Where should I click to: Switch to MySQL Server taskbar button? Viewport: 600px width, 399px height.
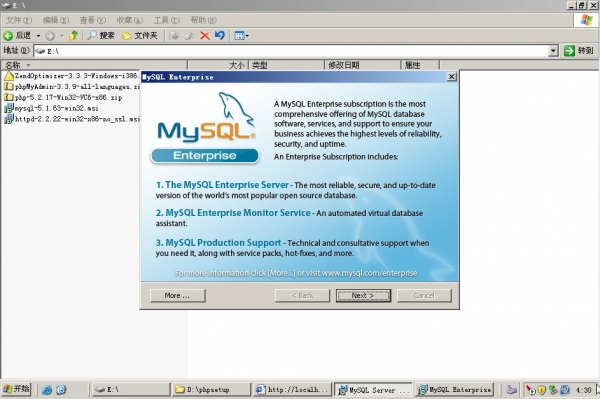373,389
